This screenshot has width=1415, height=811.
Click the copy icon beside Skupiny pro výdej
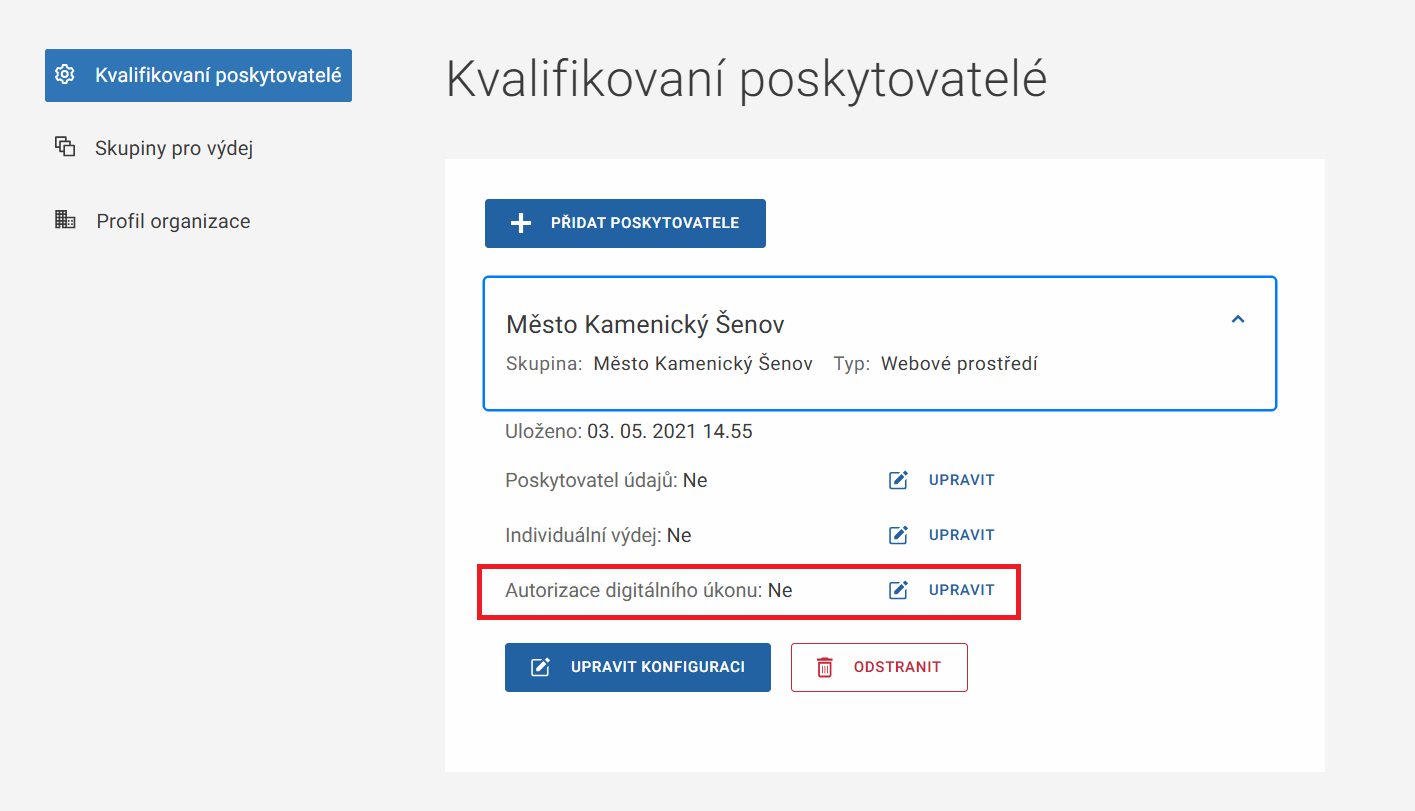tap(65, 147)
